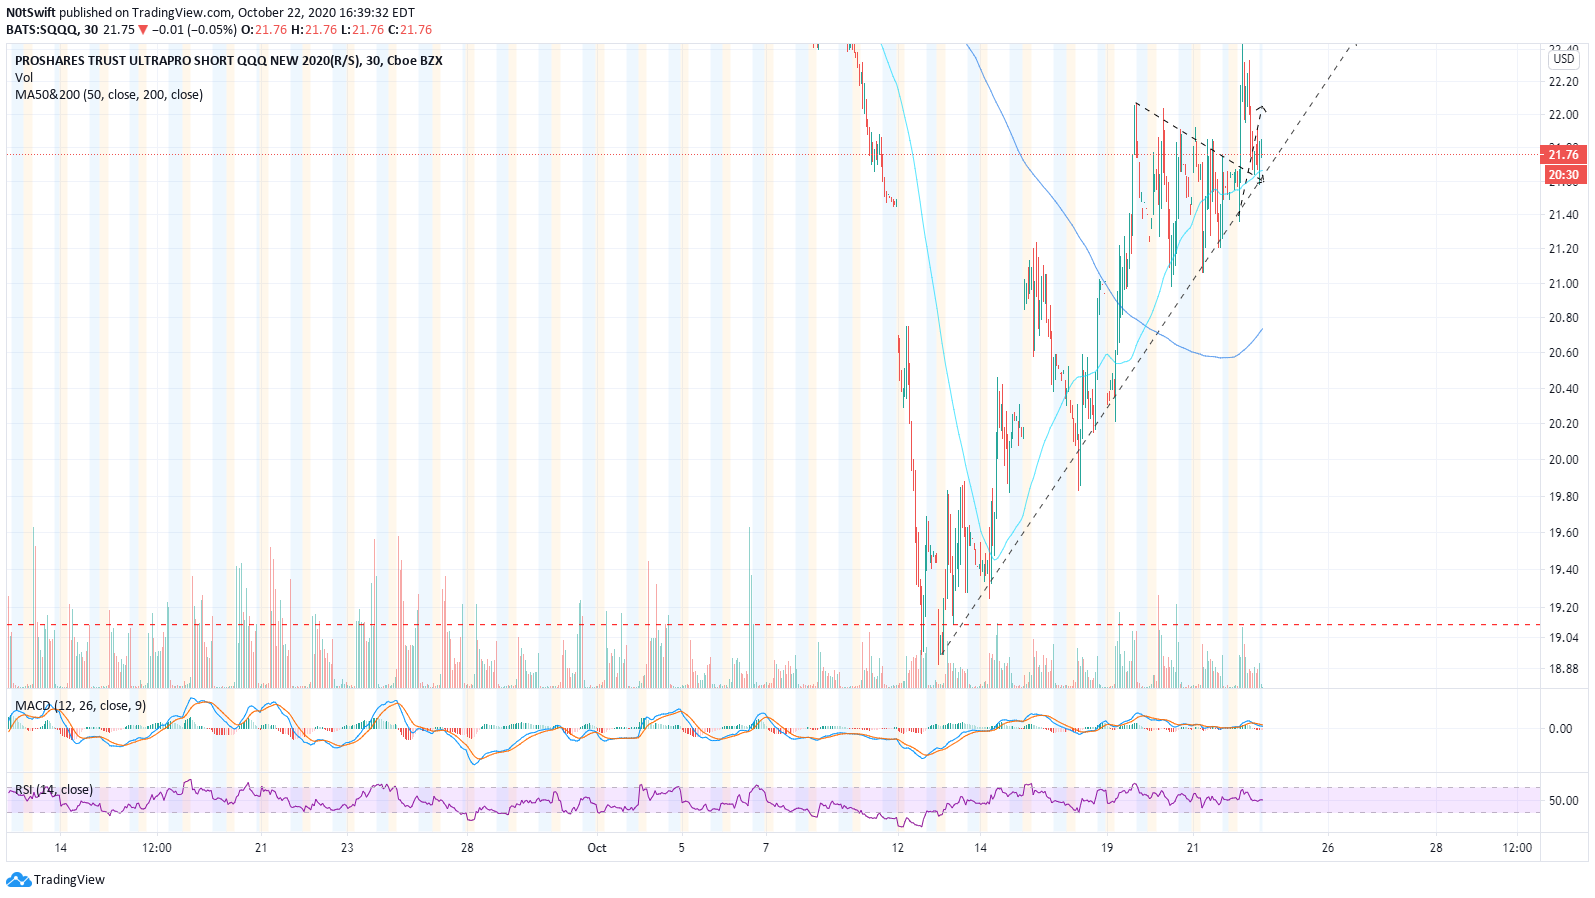Select the Vol indicator label

[x=24, y=78]
